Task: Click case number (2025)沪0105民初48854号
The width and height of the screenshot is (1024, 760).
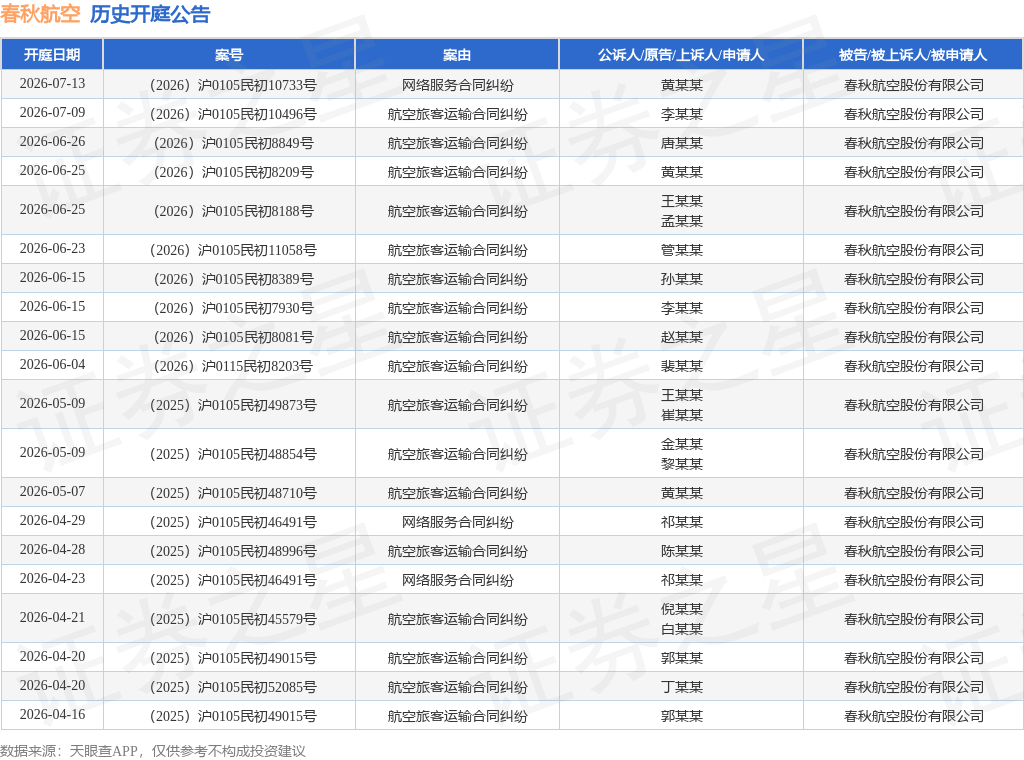Action: point(233,454)
